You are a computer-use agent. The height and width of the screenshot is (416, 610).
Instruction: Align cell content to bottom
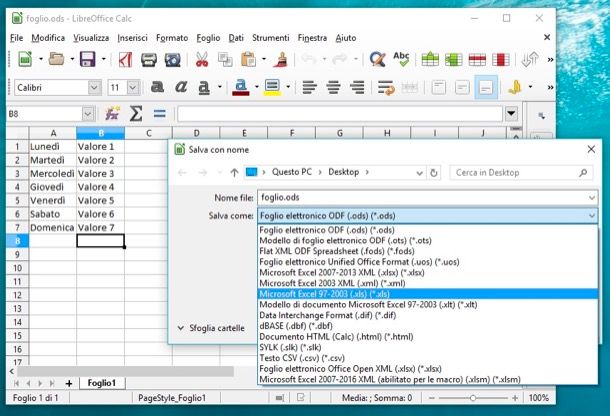click(x=486, y=88)
